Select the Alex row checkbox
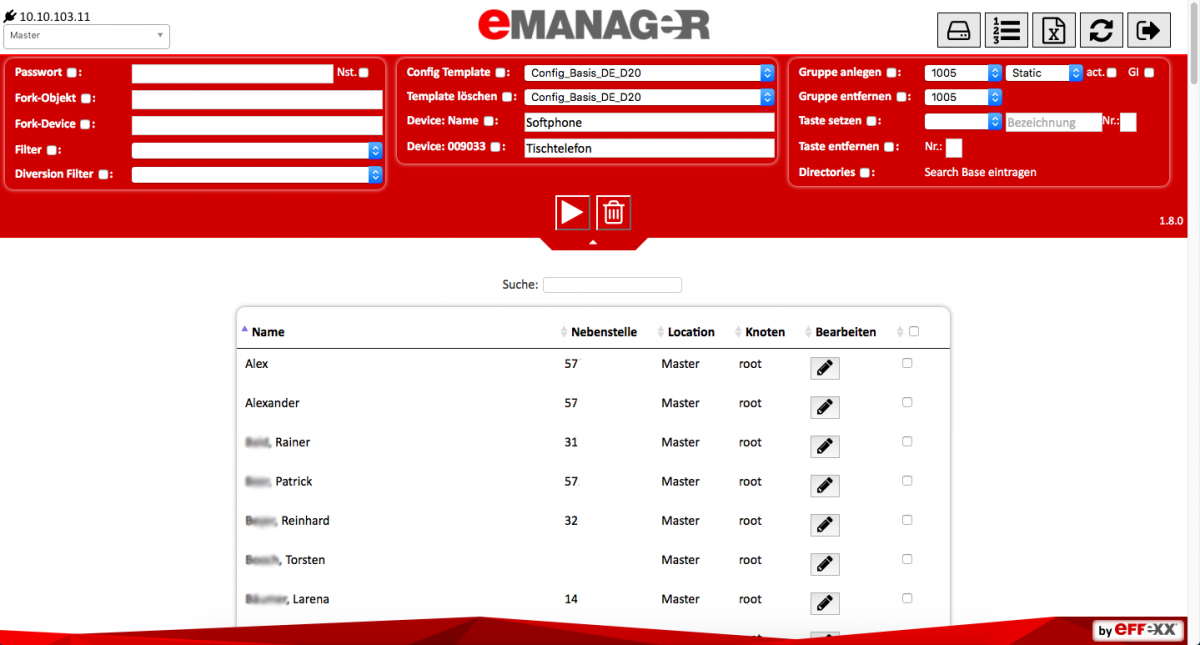 [907, 363]
